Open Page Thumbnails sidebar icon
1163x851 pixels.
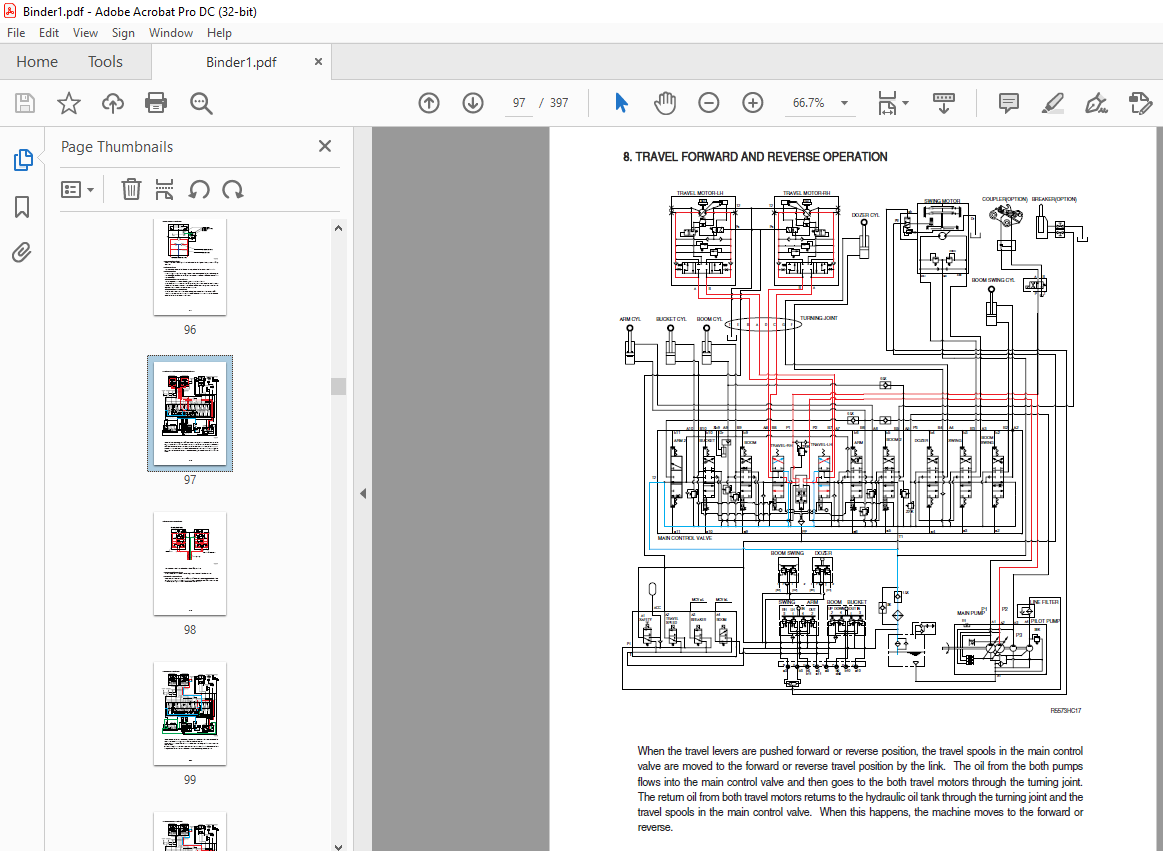22,160
